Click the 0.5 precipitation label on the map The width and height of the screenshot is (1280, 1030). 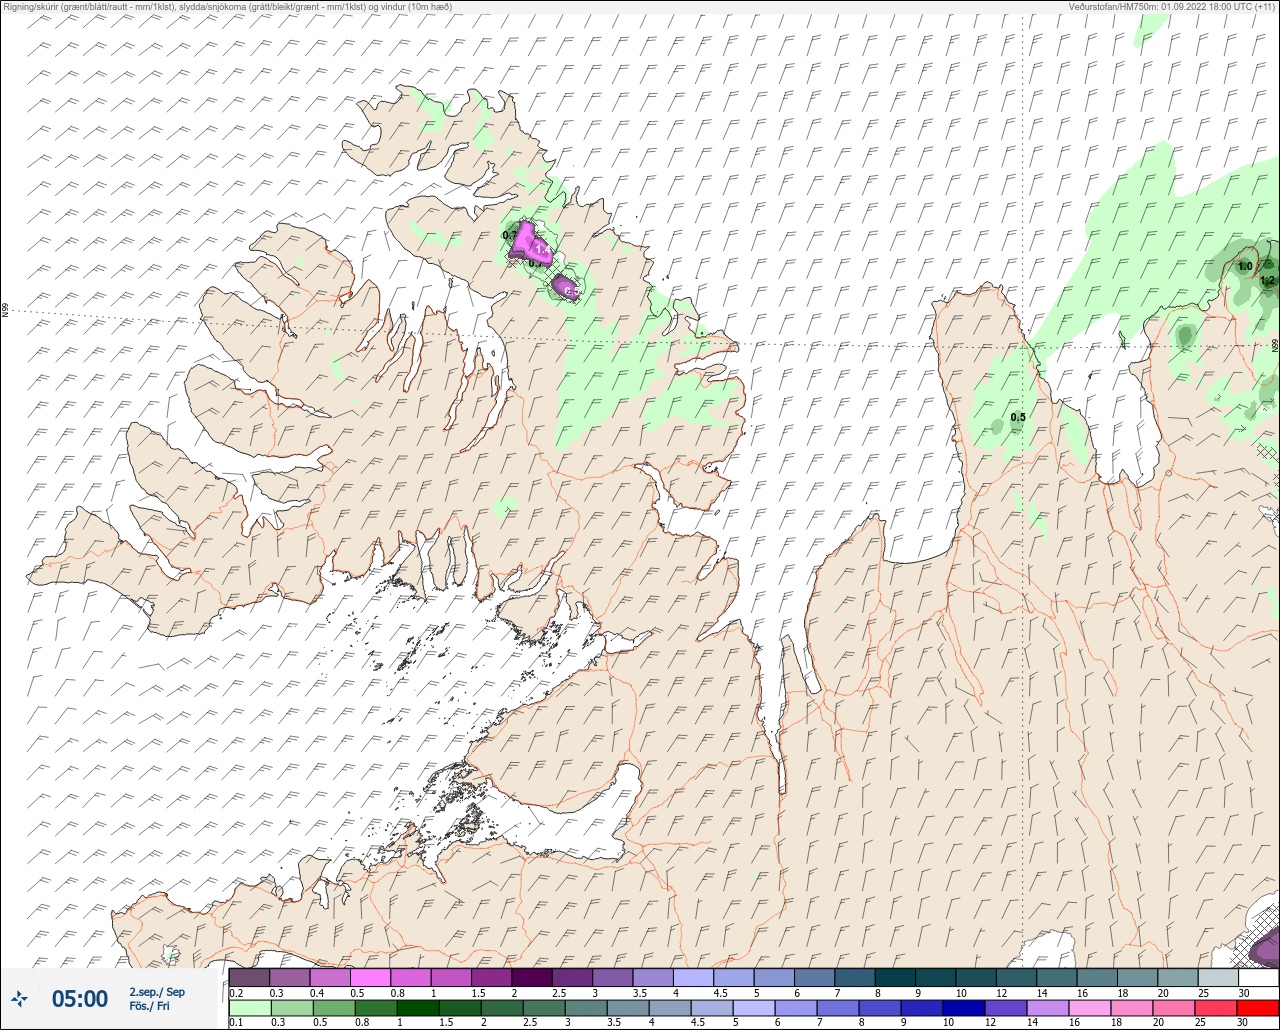click(1018, 417)
